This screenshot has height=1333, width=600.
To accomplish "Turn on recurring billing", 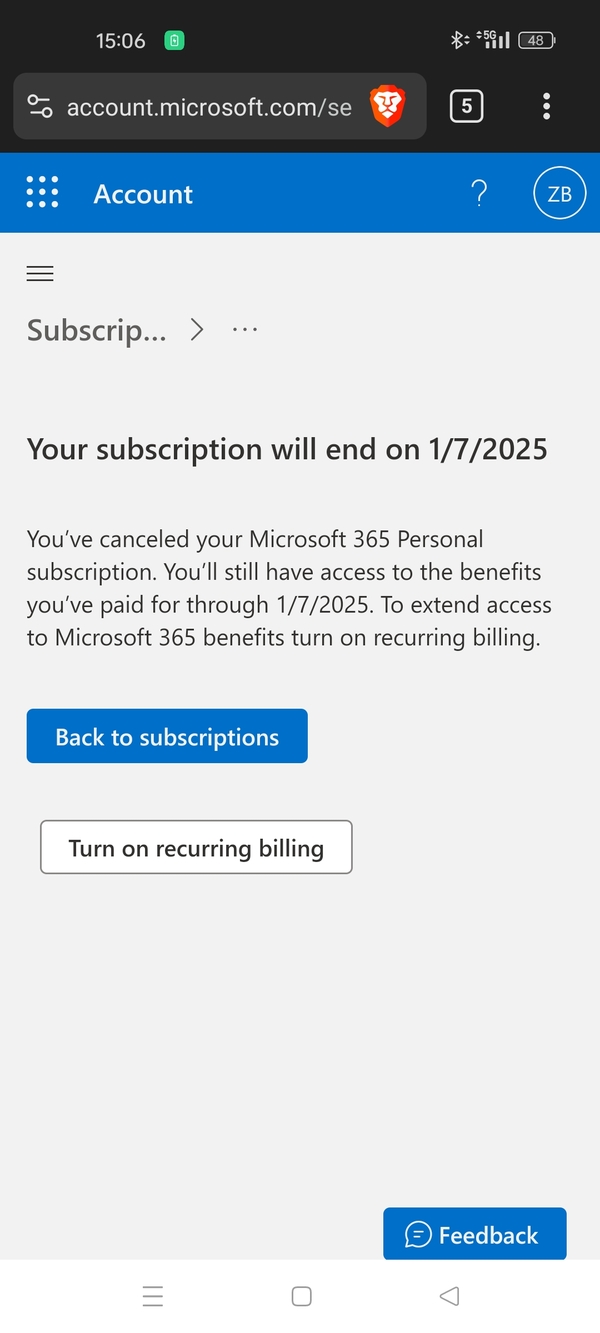I will (x=196, y=848).
